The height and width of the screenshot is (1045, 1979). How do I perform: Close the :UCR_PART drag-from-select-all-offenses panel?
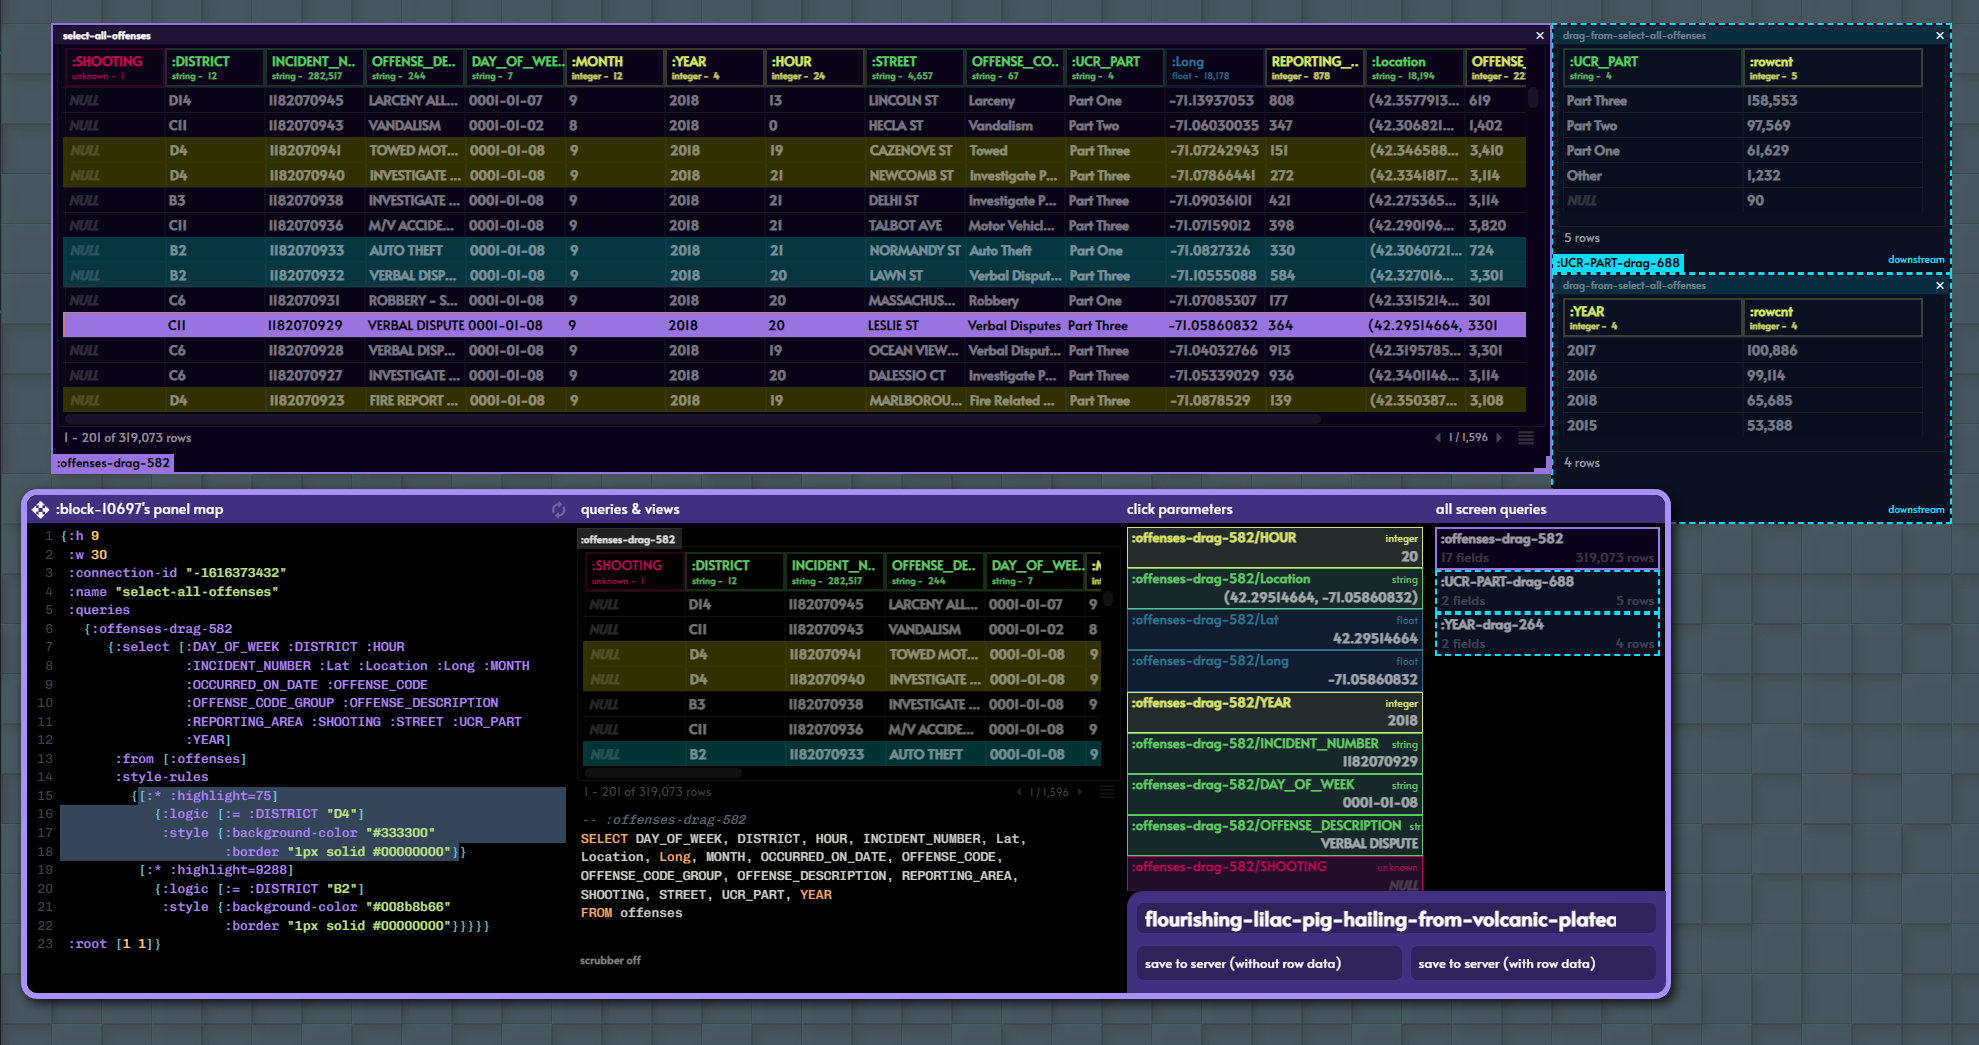(1939, 35)
